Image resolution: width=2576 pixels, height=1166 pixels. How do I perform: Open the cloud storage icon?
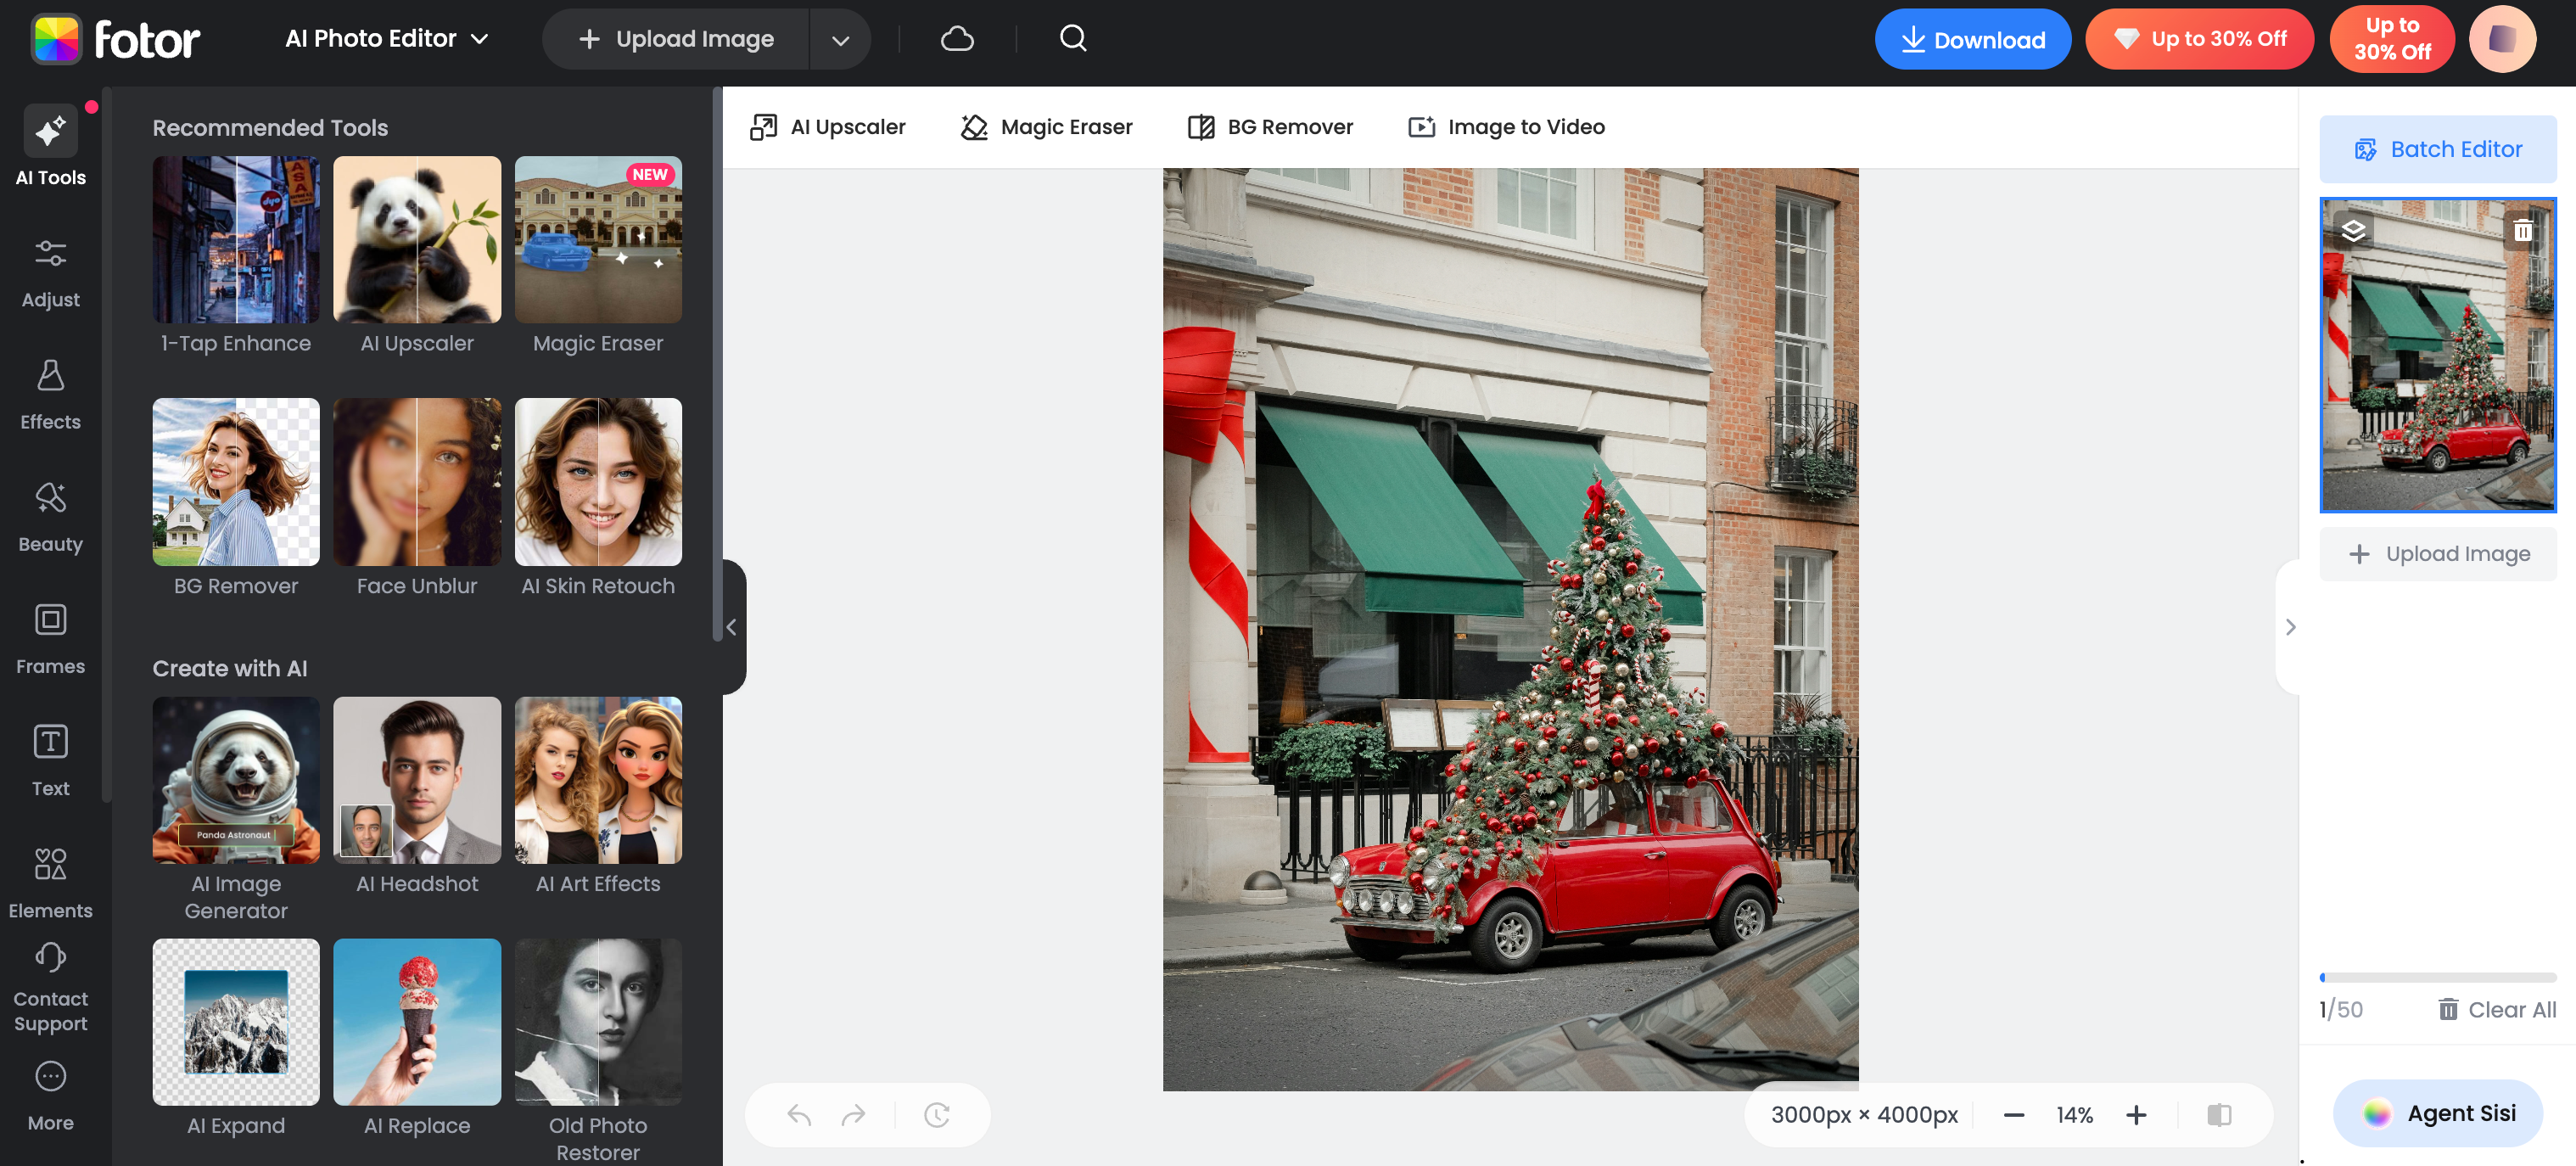click(956, 39)
